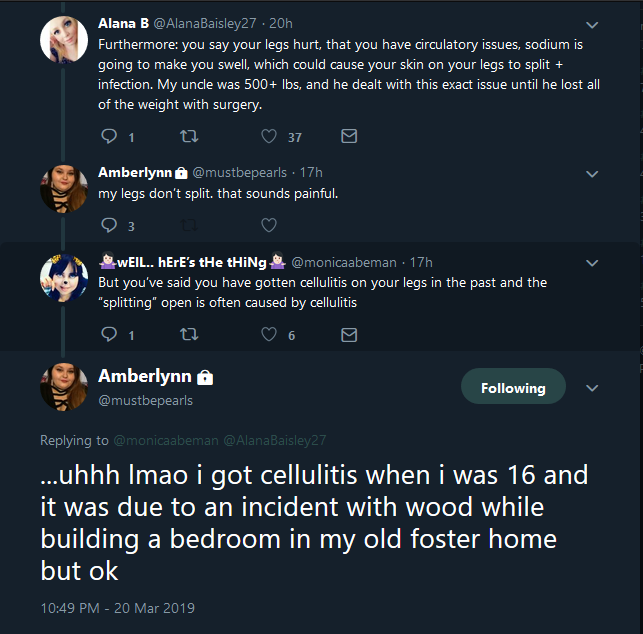This screenshot has width=643, height=634.
Task: Open @AlanaBaisley27 link in Replying to line
Action: point(275,440)
